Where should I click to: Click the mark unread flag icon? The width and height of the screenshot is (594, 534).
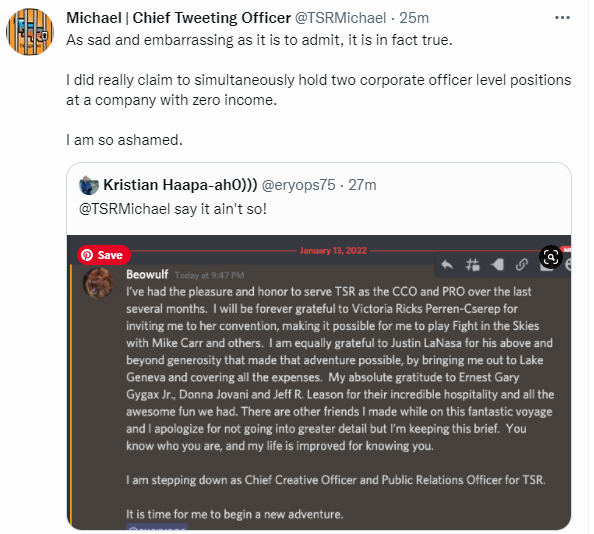coord(497,265)
